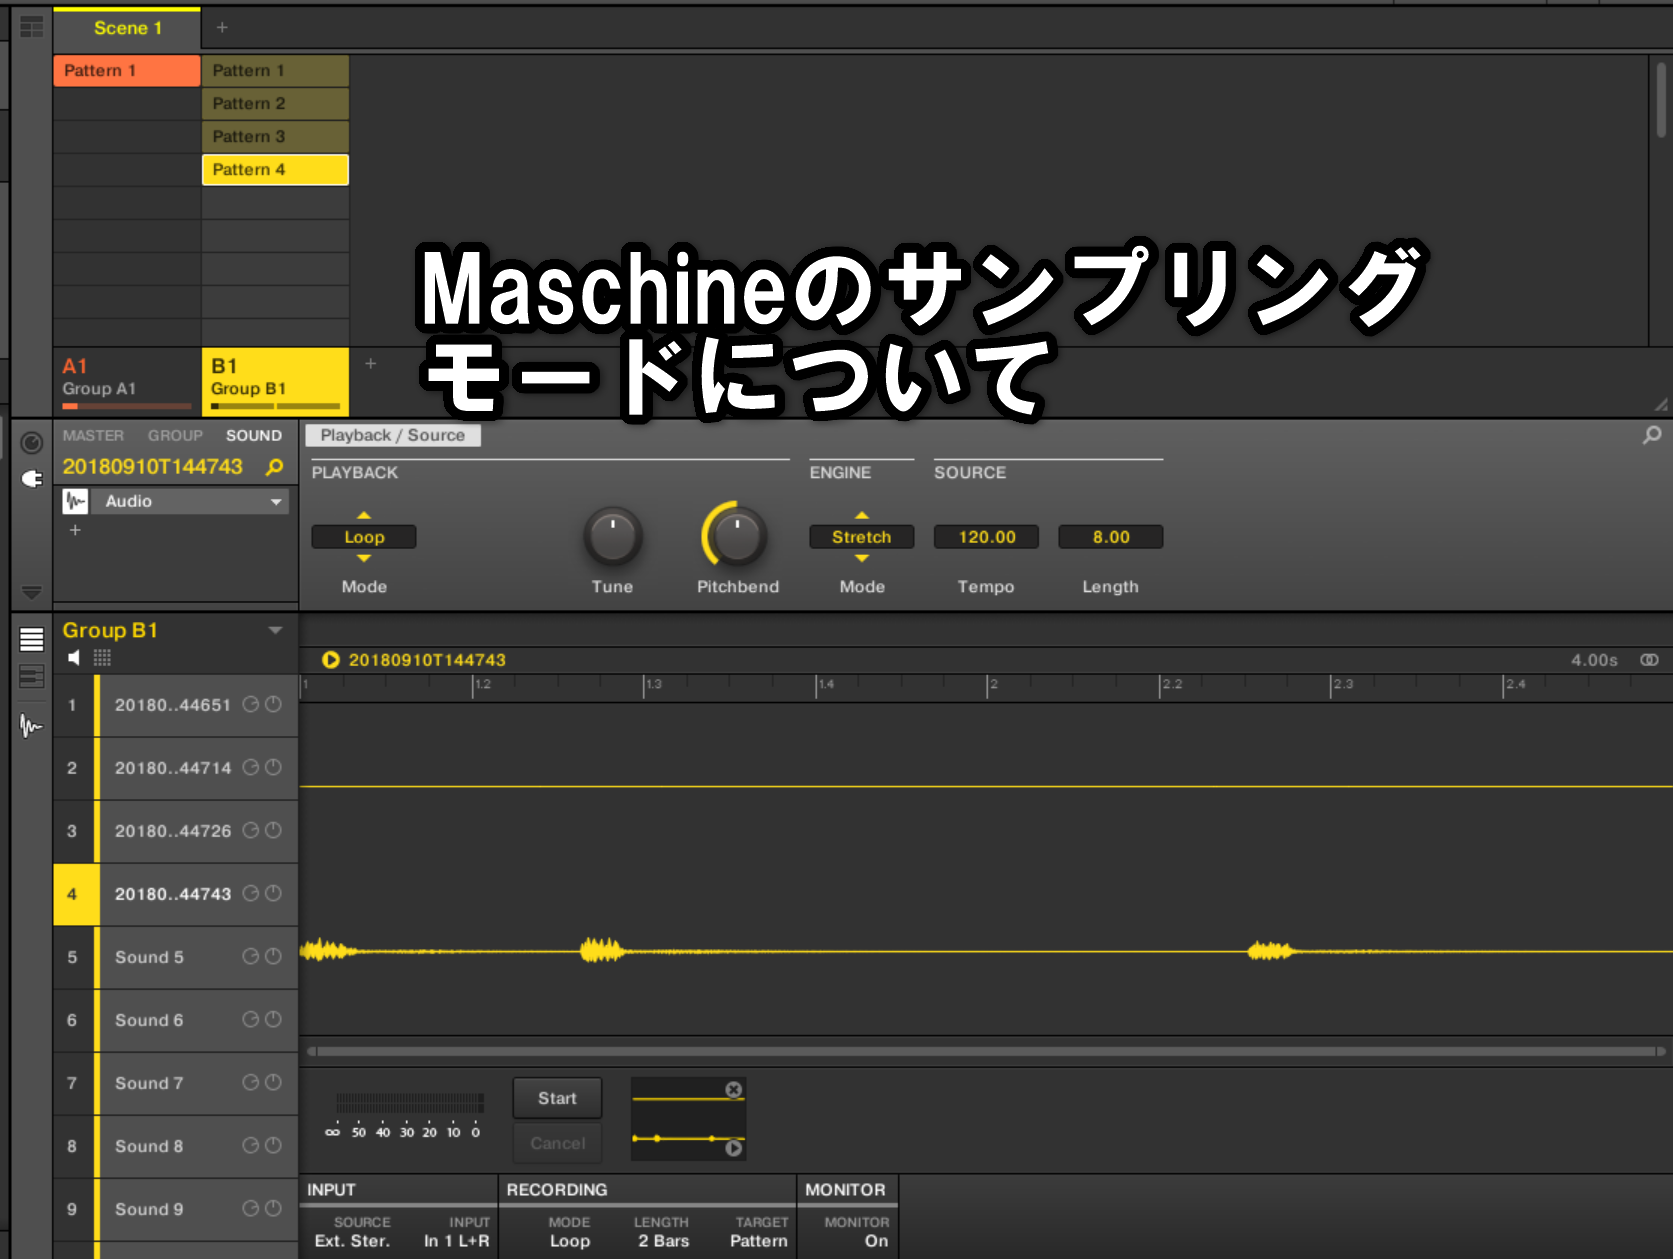
Task: Click the channel properties icon
Action: pyautogui.click(x=32, y=443)
